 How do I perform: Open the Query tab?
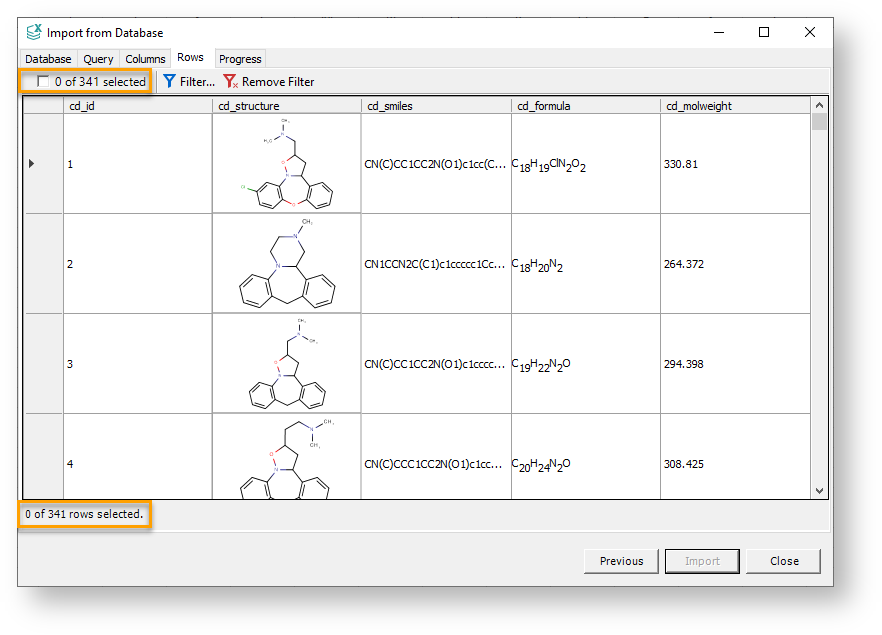pos(98,59)
